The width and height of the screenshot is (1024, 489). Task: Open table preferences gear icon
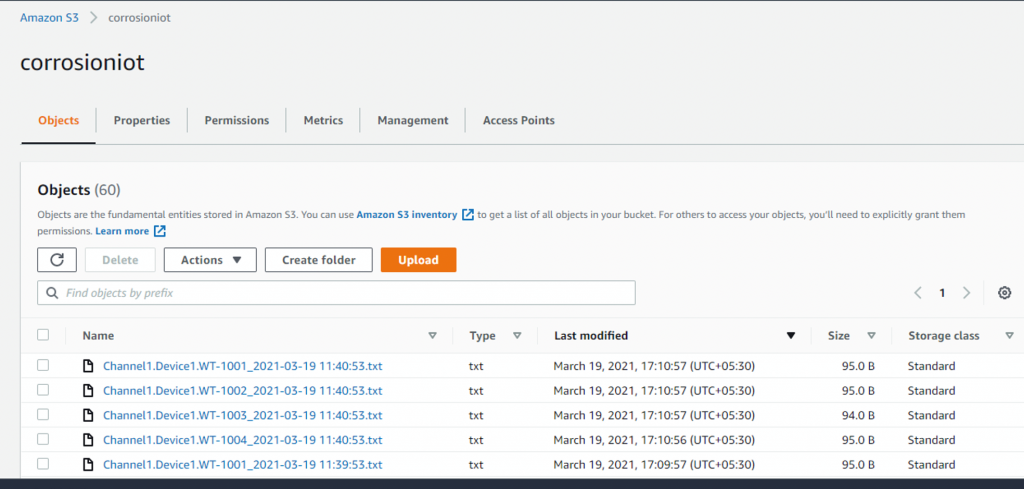point(1004,293)
